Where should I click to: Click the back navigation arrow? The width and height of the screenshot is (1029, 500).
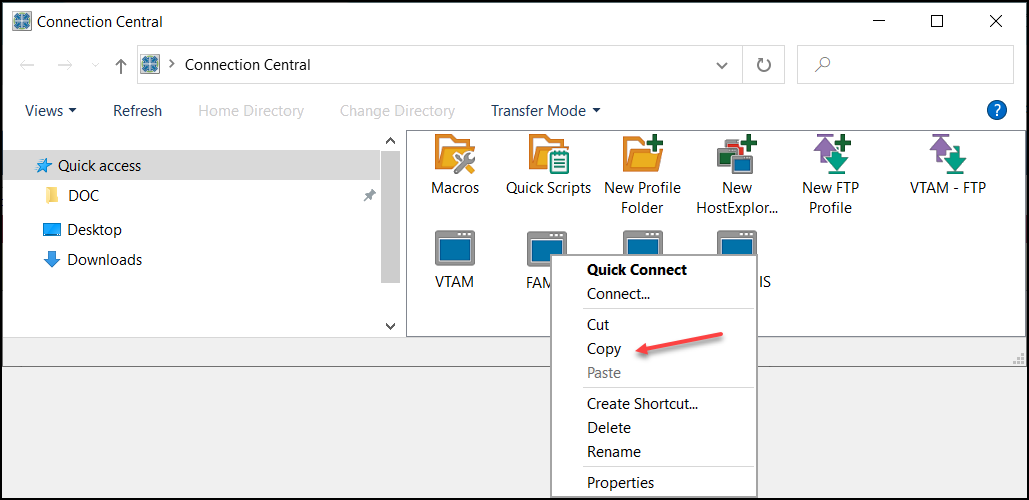coord(27,65)
